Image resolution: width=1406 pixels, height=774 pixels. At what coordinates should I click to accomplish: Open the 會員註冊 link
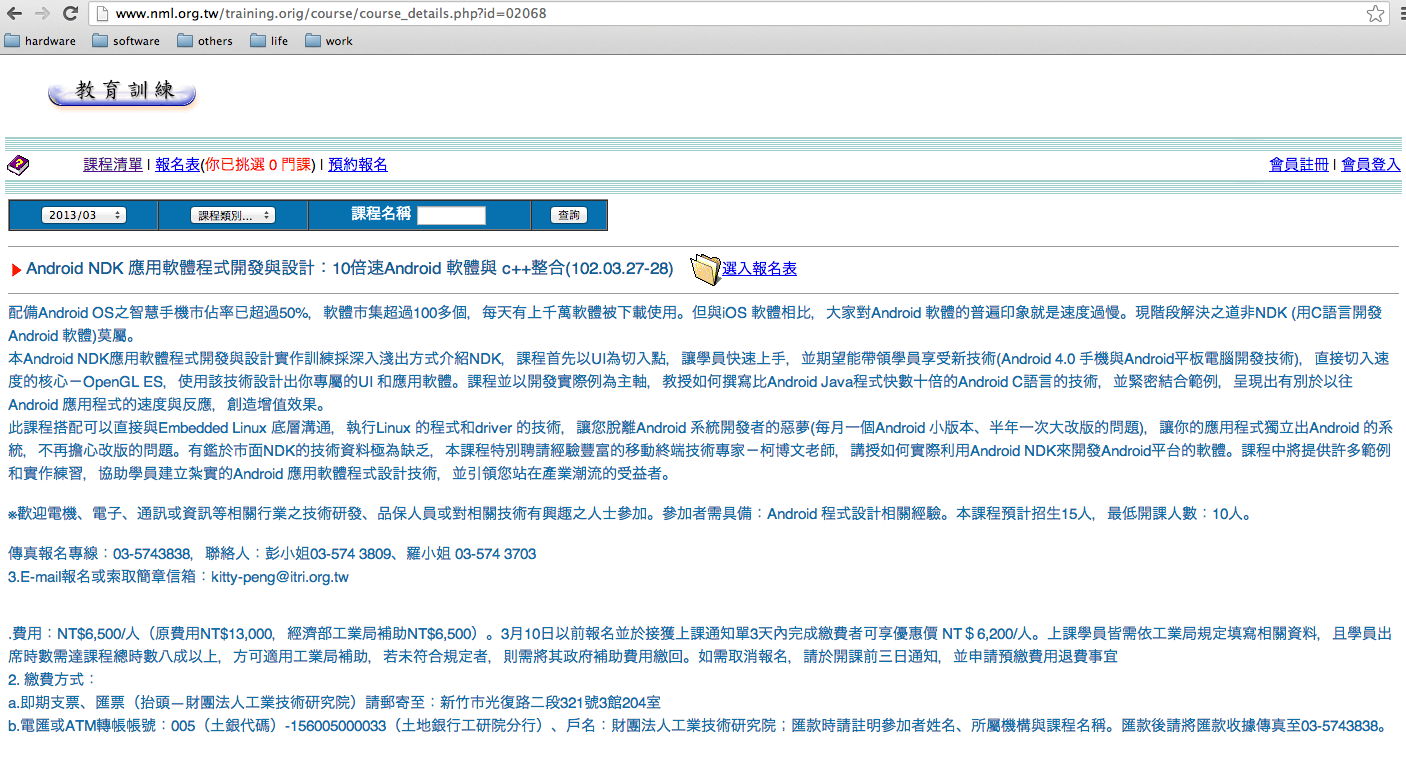[x=1299, y=165]
